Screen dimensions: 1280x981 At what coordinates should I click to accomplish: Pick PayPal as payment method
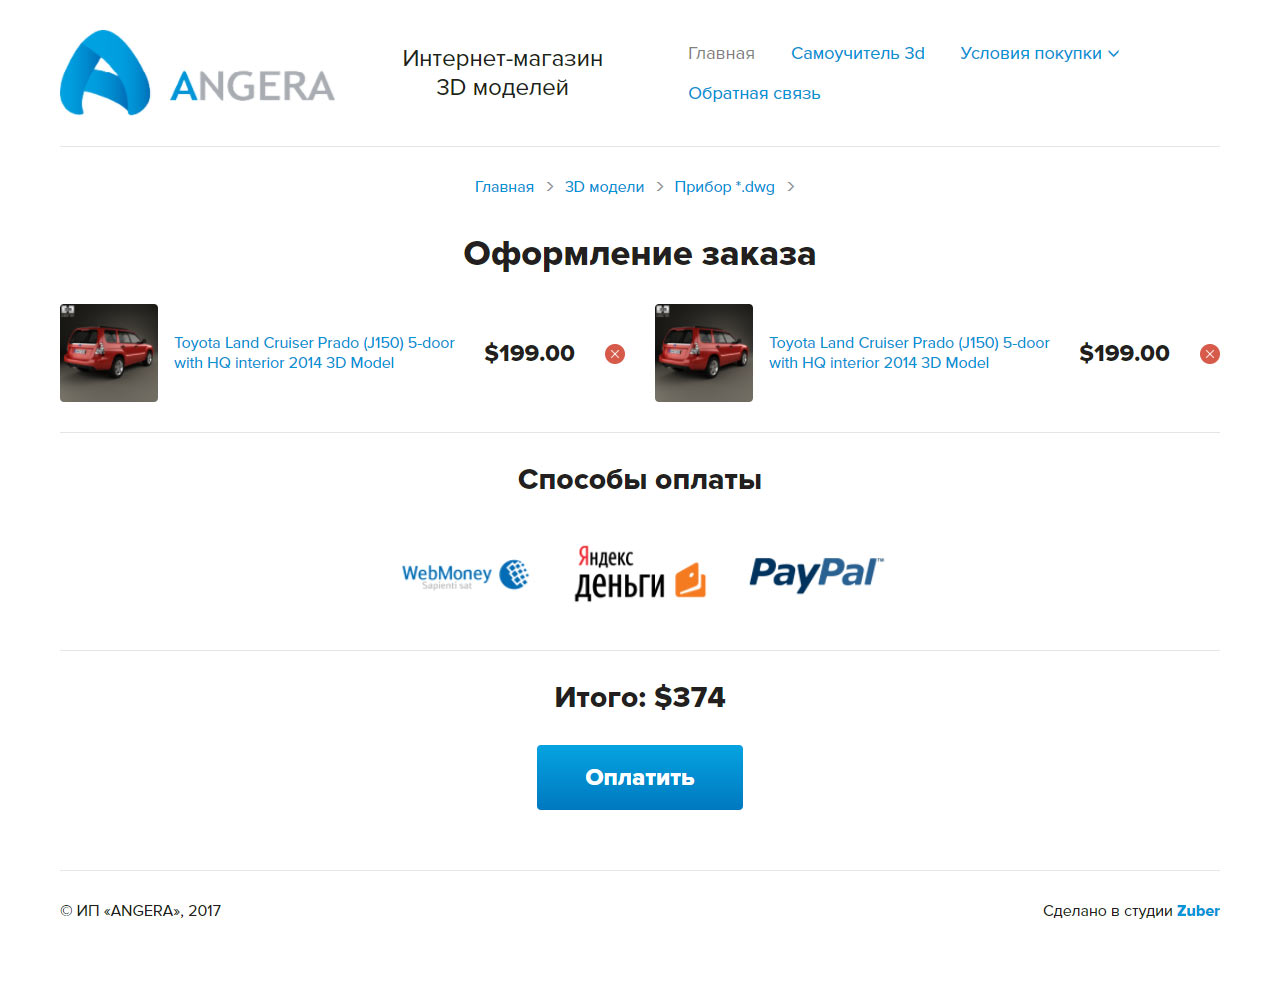click(x=816, y=573)
